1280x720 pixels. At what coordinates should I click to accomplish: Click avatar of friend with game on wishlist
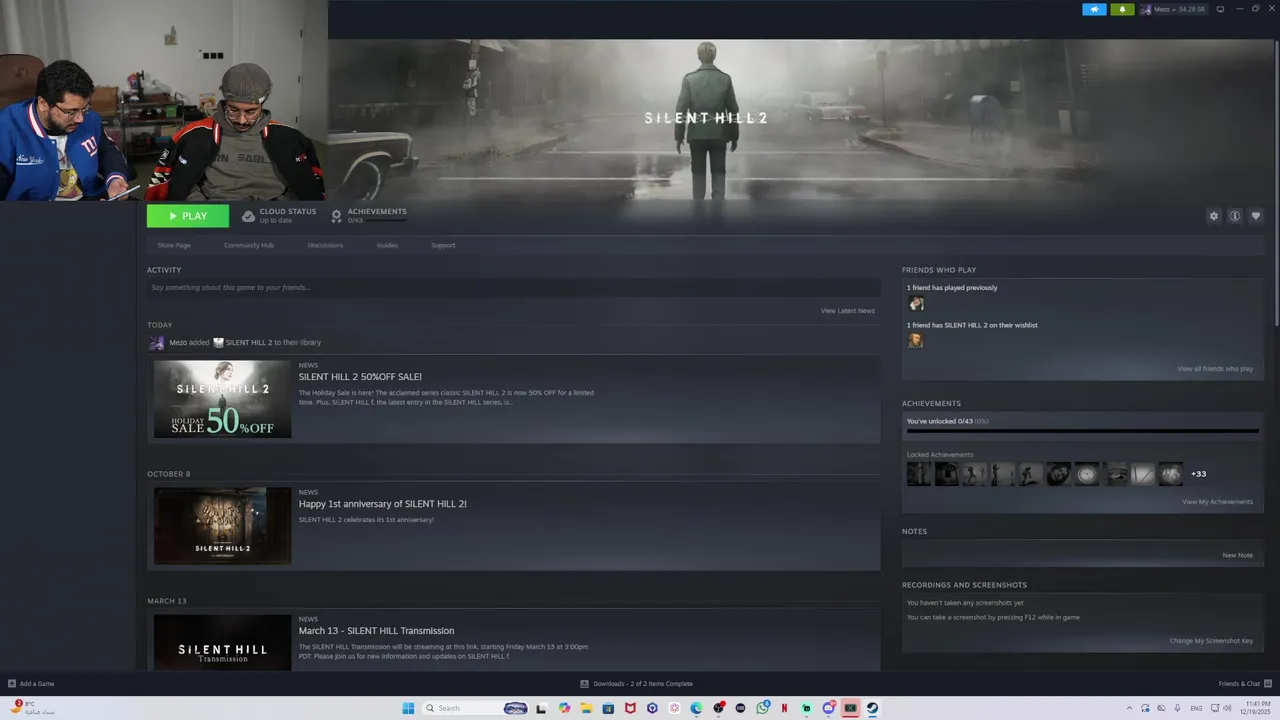(x=915, y=341)
